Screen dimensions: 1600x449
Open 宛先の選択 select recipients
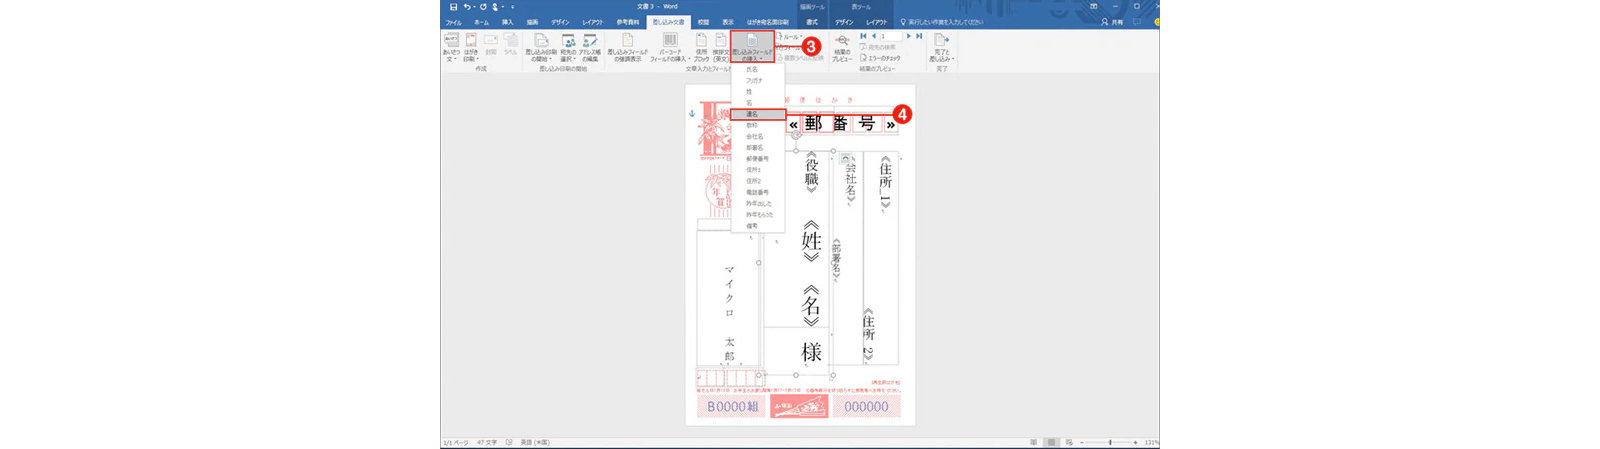pos(568,47)
